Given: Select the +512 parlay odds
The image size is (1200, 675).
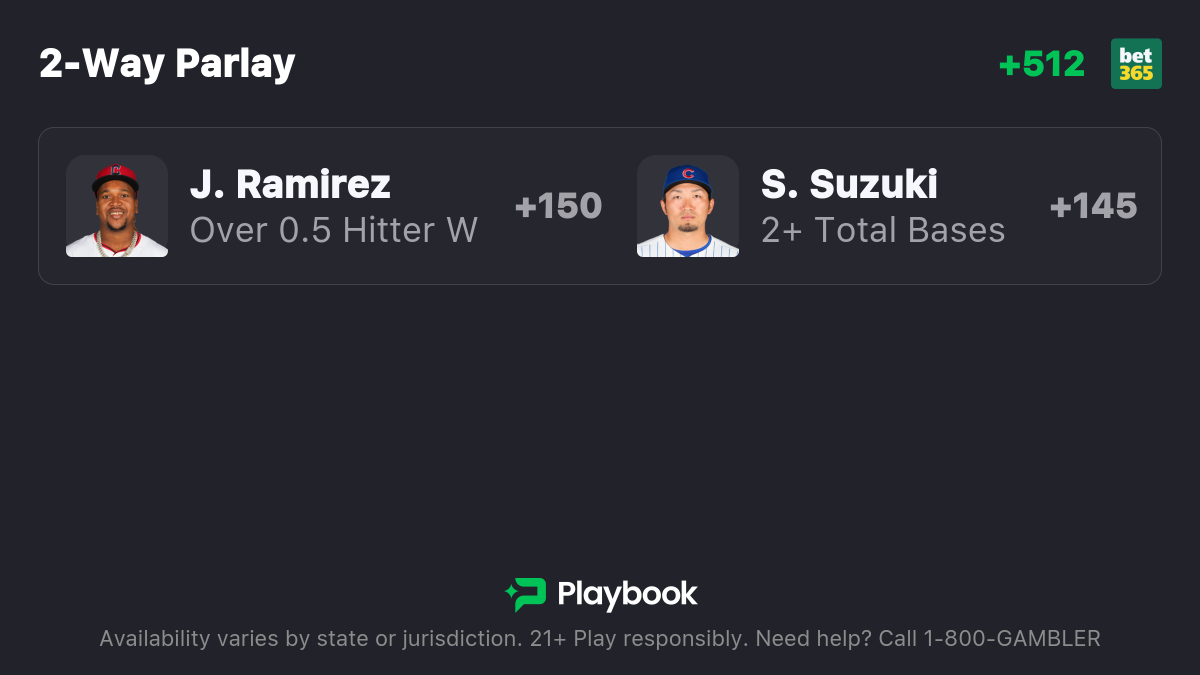Looking at the screenshot, I should point(1041,64).
